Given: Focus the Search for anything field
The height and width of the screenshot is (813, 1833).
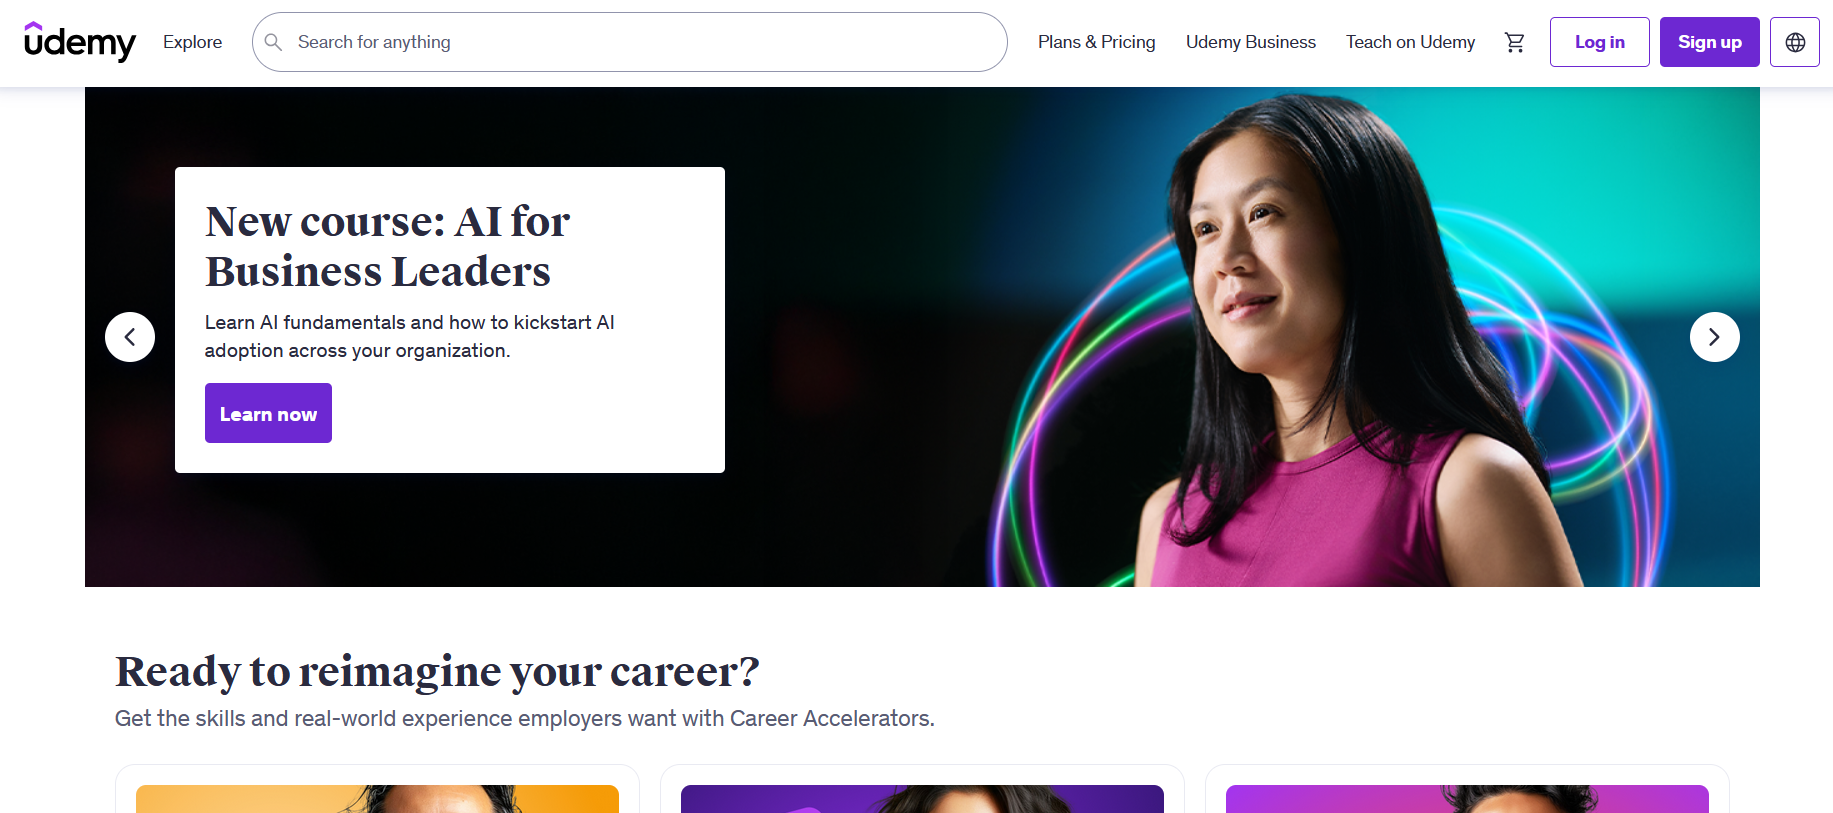Looking at the screenshot, I should click(629, 42).
